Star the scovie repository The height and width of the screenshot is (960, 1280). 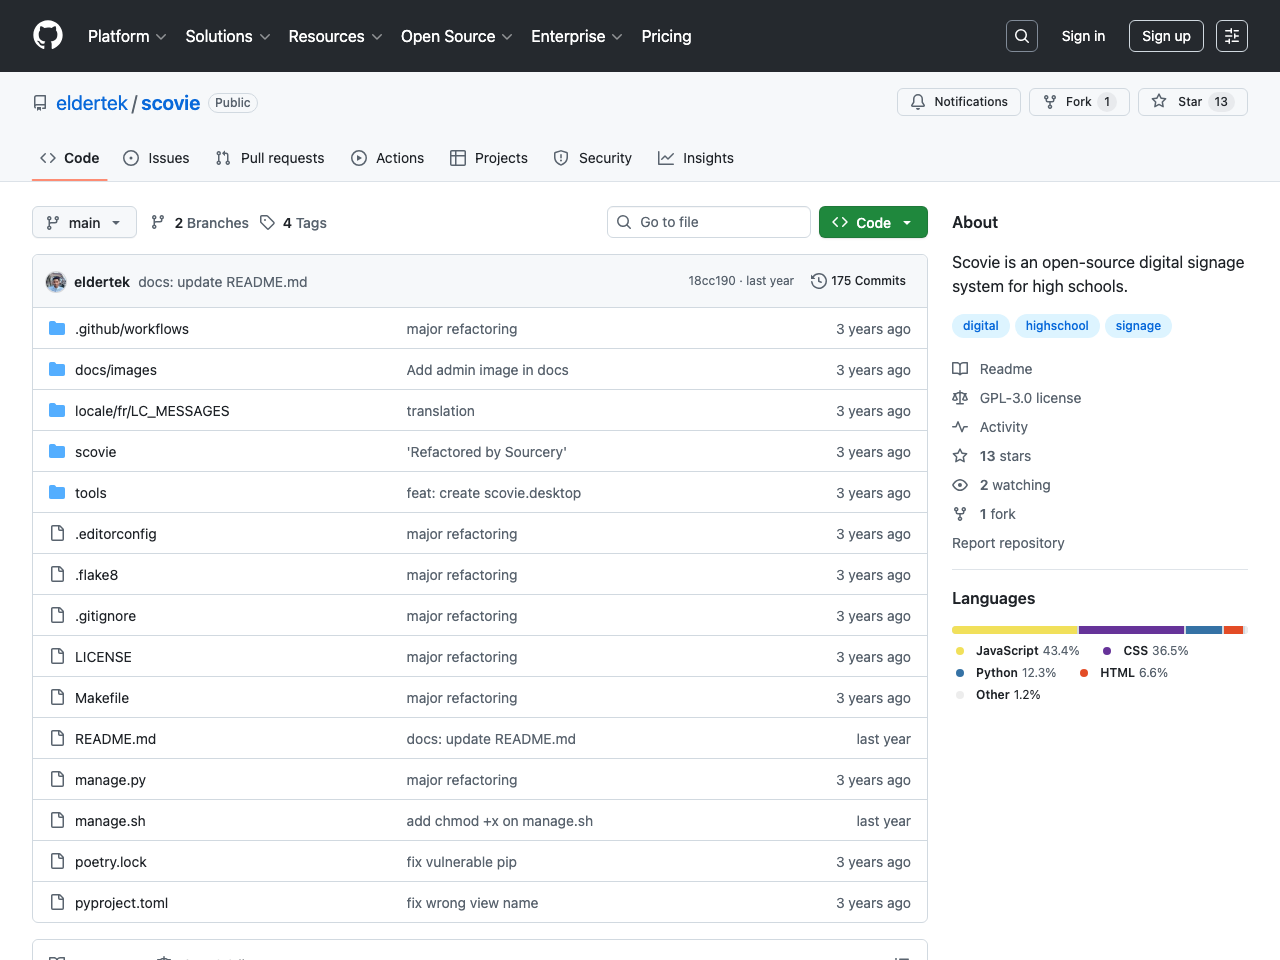(1191, 102)
